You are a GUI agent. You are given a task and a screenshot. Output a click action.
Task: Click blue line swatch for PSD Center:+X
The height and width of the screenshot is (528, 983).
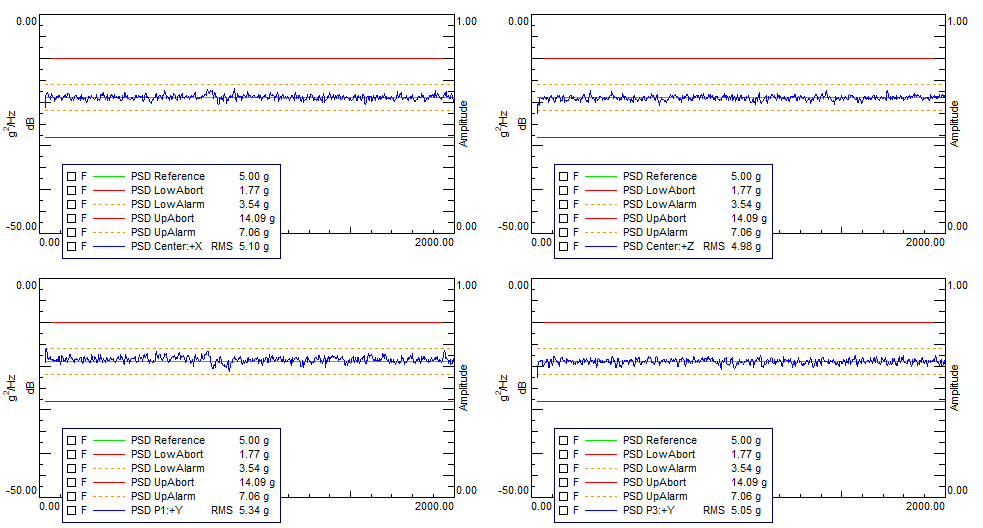coord(109,246)
